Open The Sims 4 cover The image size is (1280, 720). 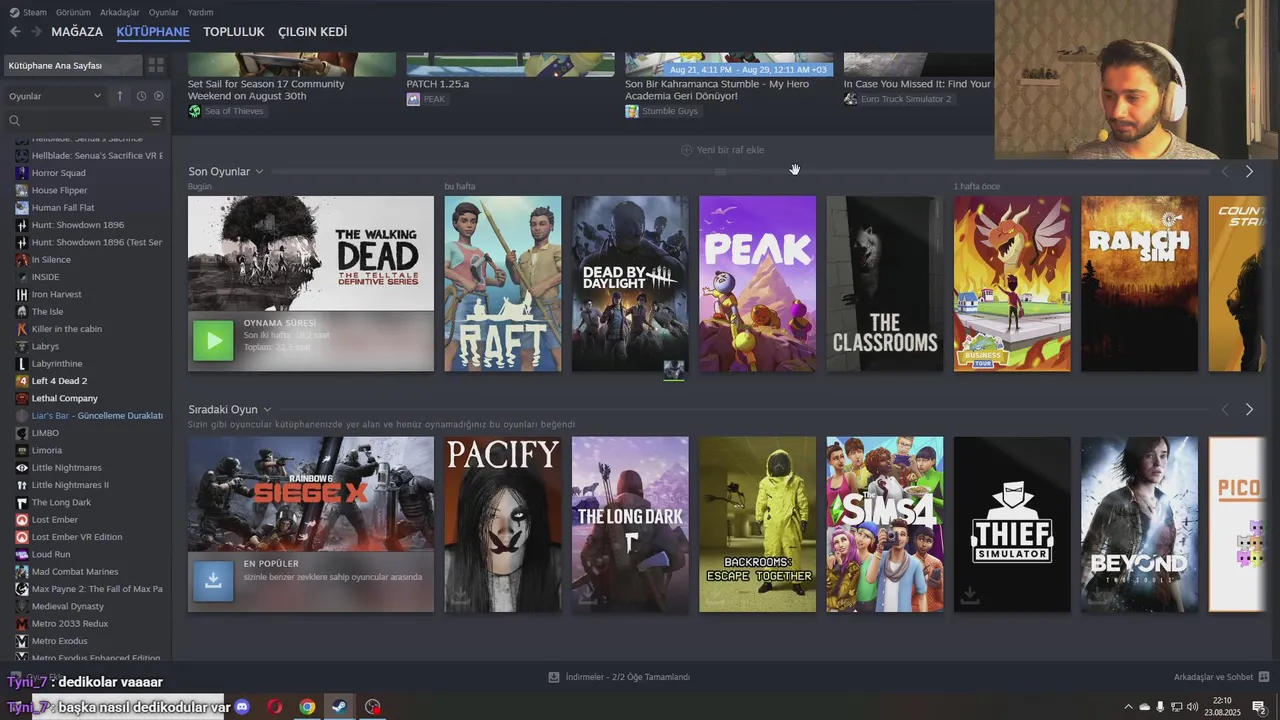(885, 524)
